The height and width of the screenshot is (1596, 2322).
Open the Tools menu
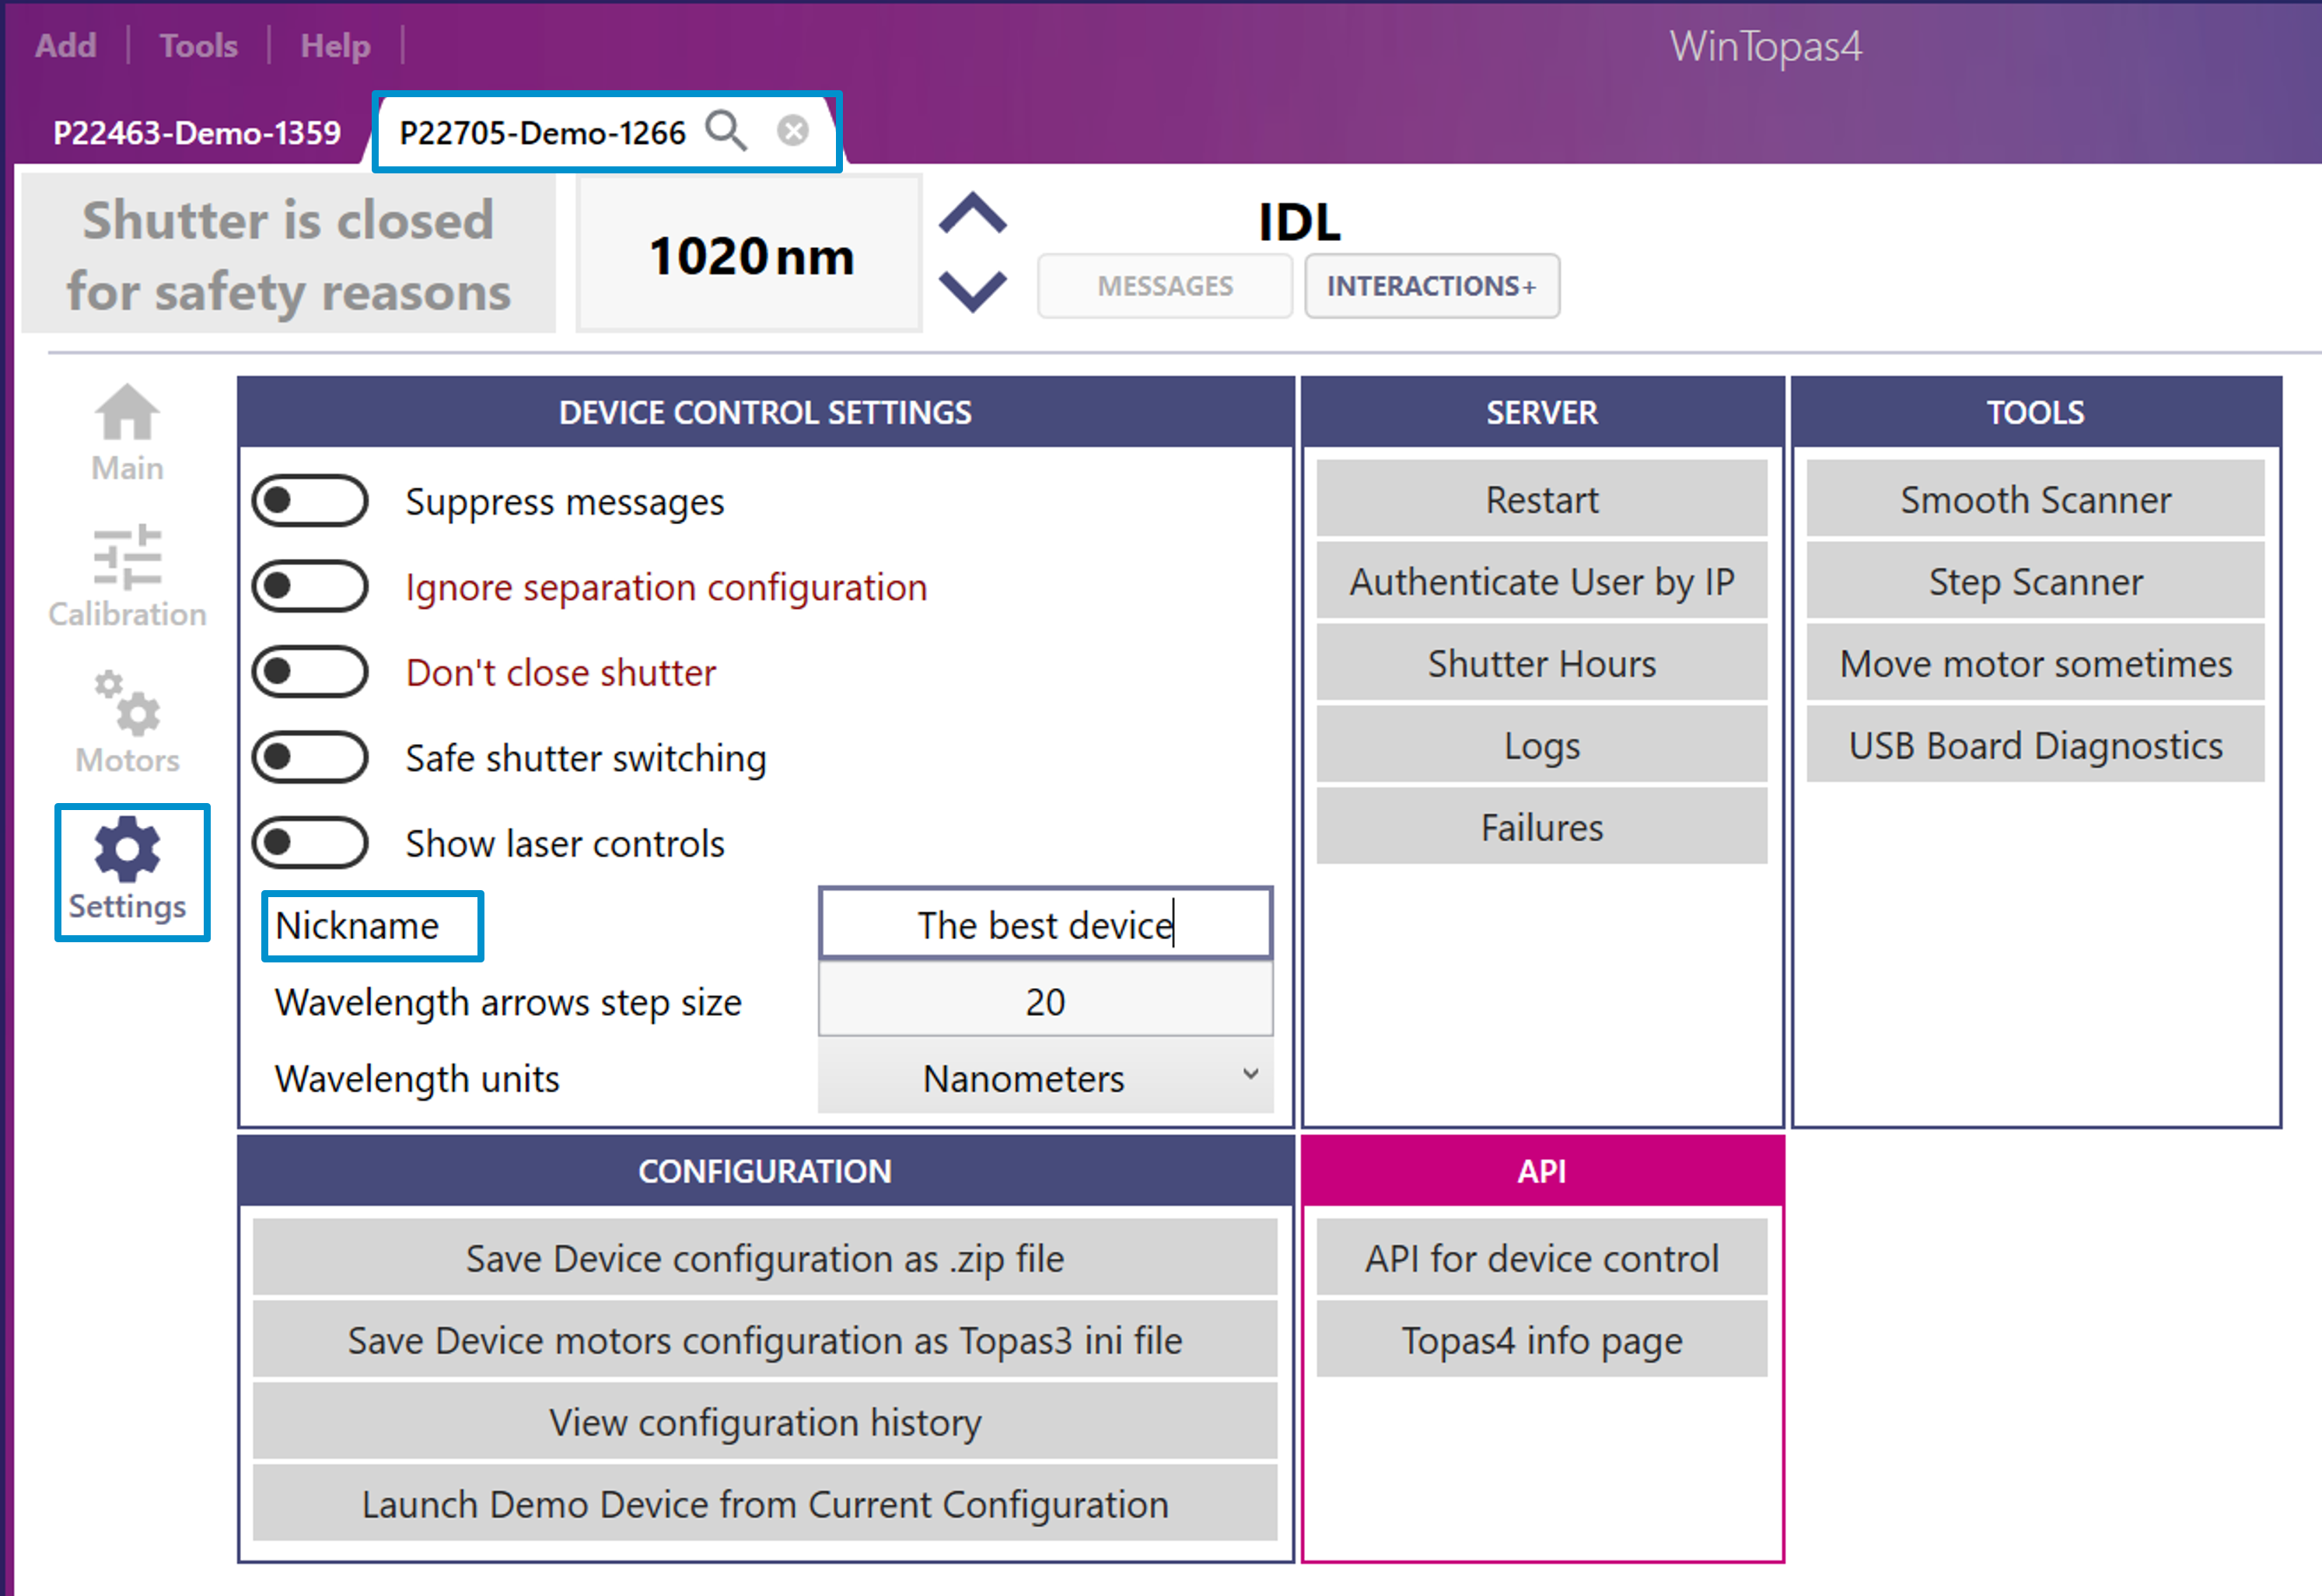coord(198,45)
